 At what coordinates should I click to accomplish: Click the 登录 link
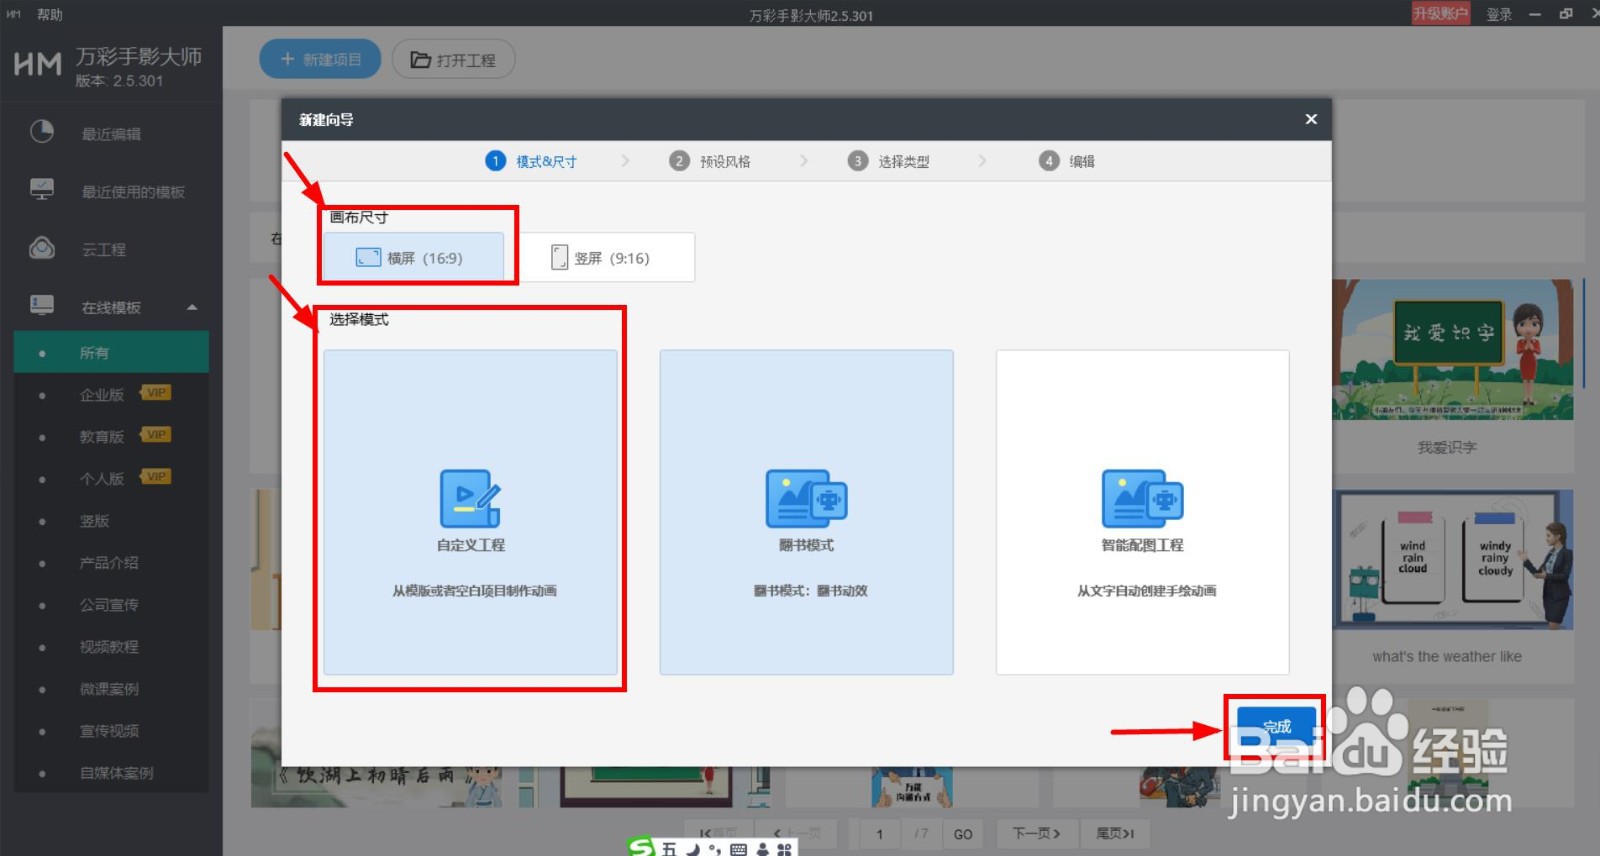1499,14
